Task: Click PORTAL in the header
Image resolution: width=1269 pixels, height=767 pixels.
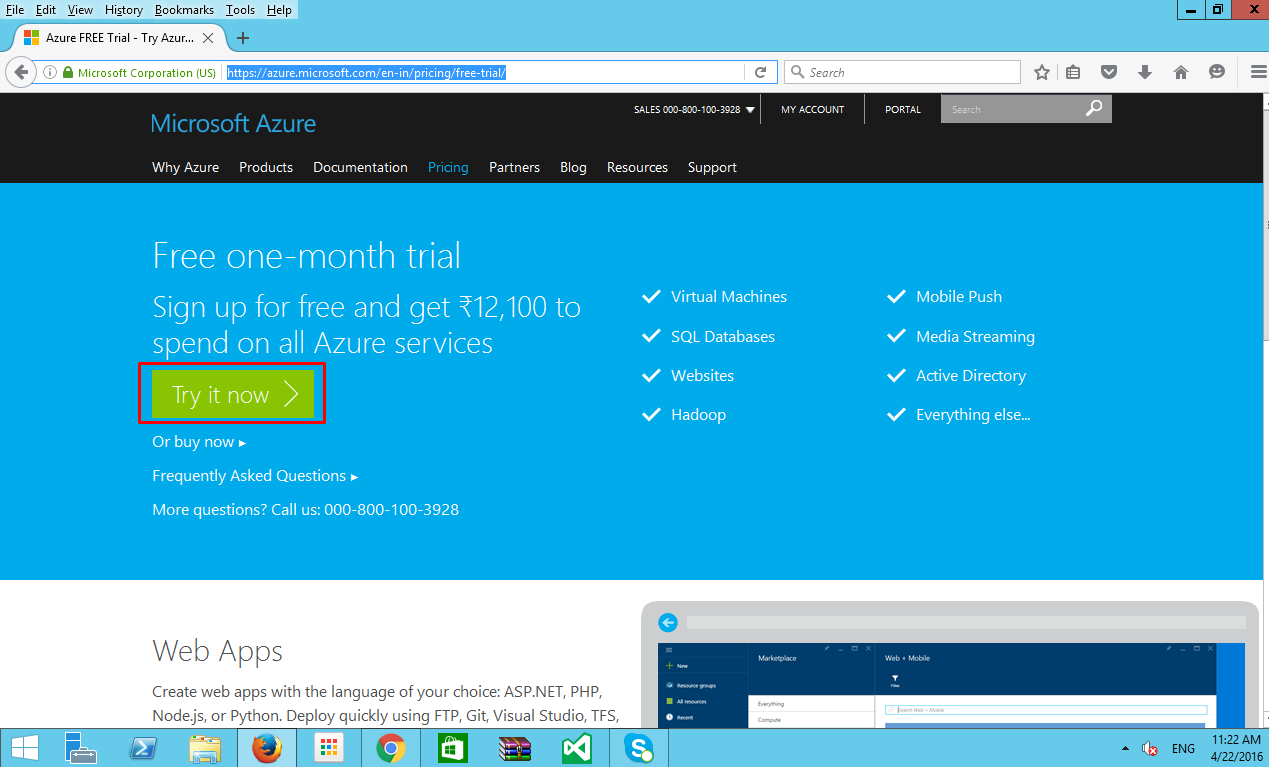Action: [x=903, y=110]
